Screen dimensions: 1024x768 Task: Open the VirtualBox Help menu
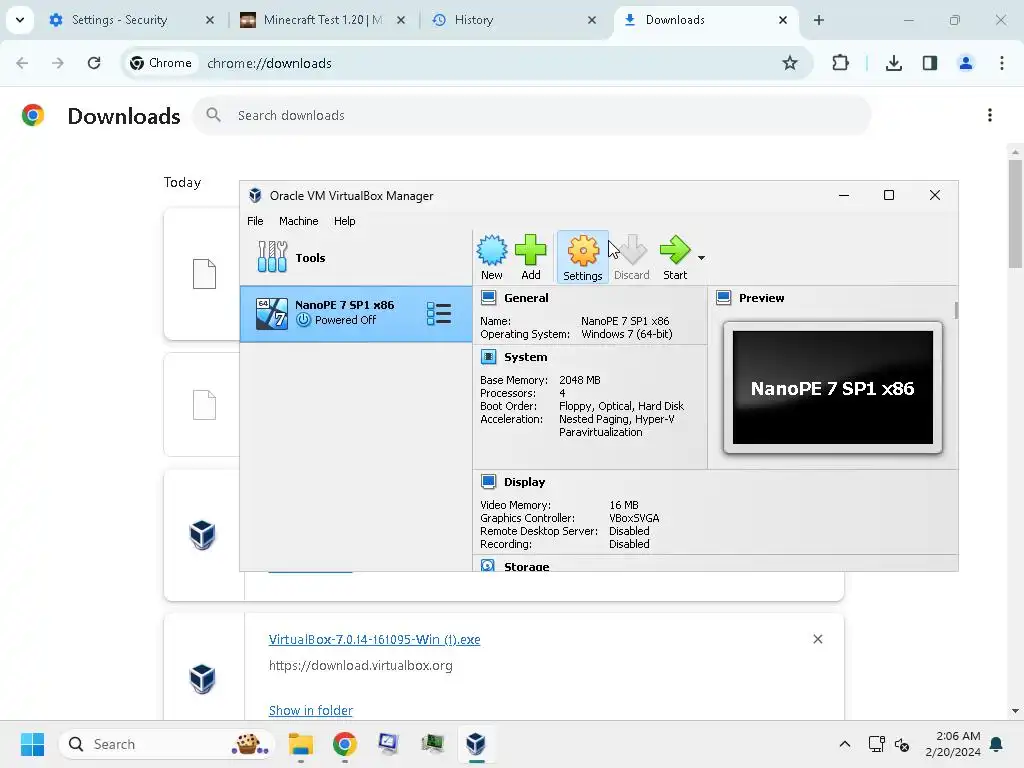click(345, 221)
